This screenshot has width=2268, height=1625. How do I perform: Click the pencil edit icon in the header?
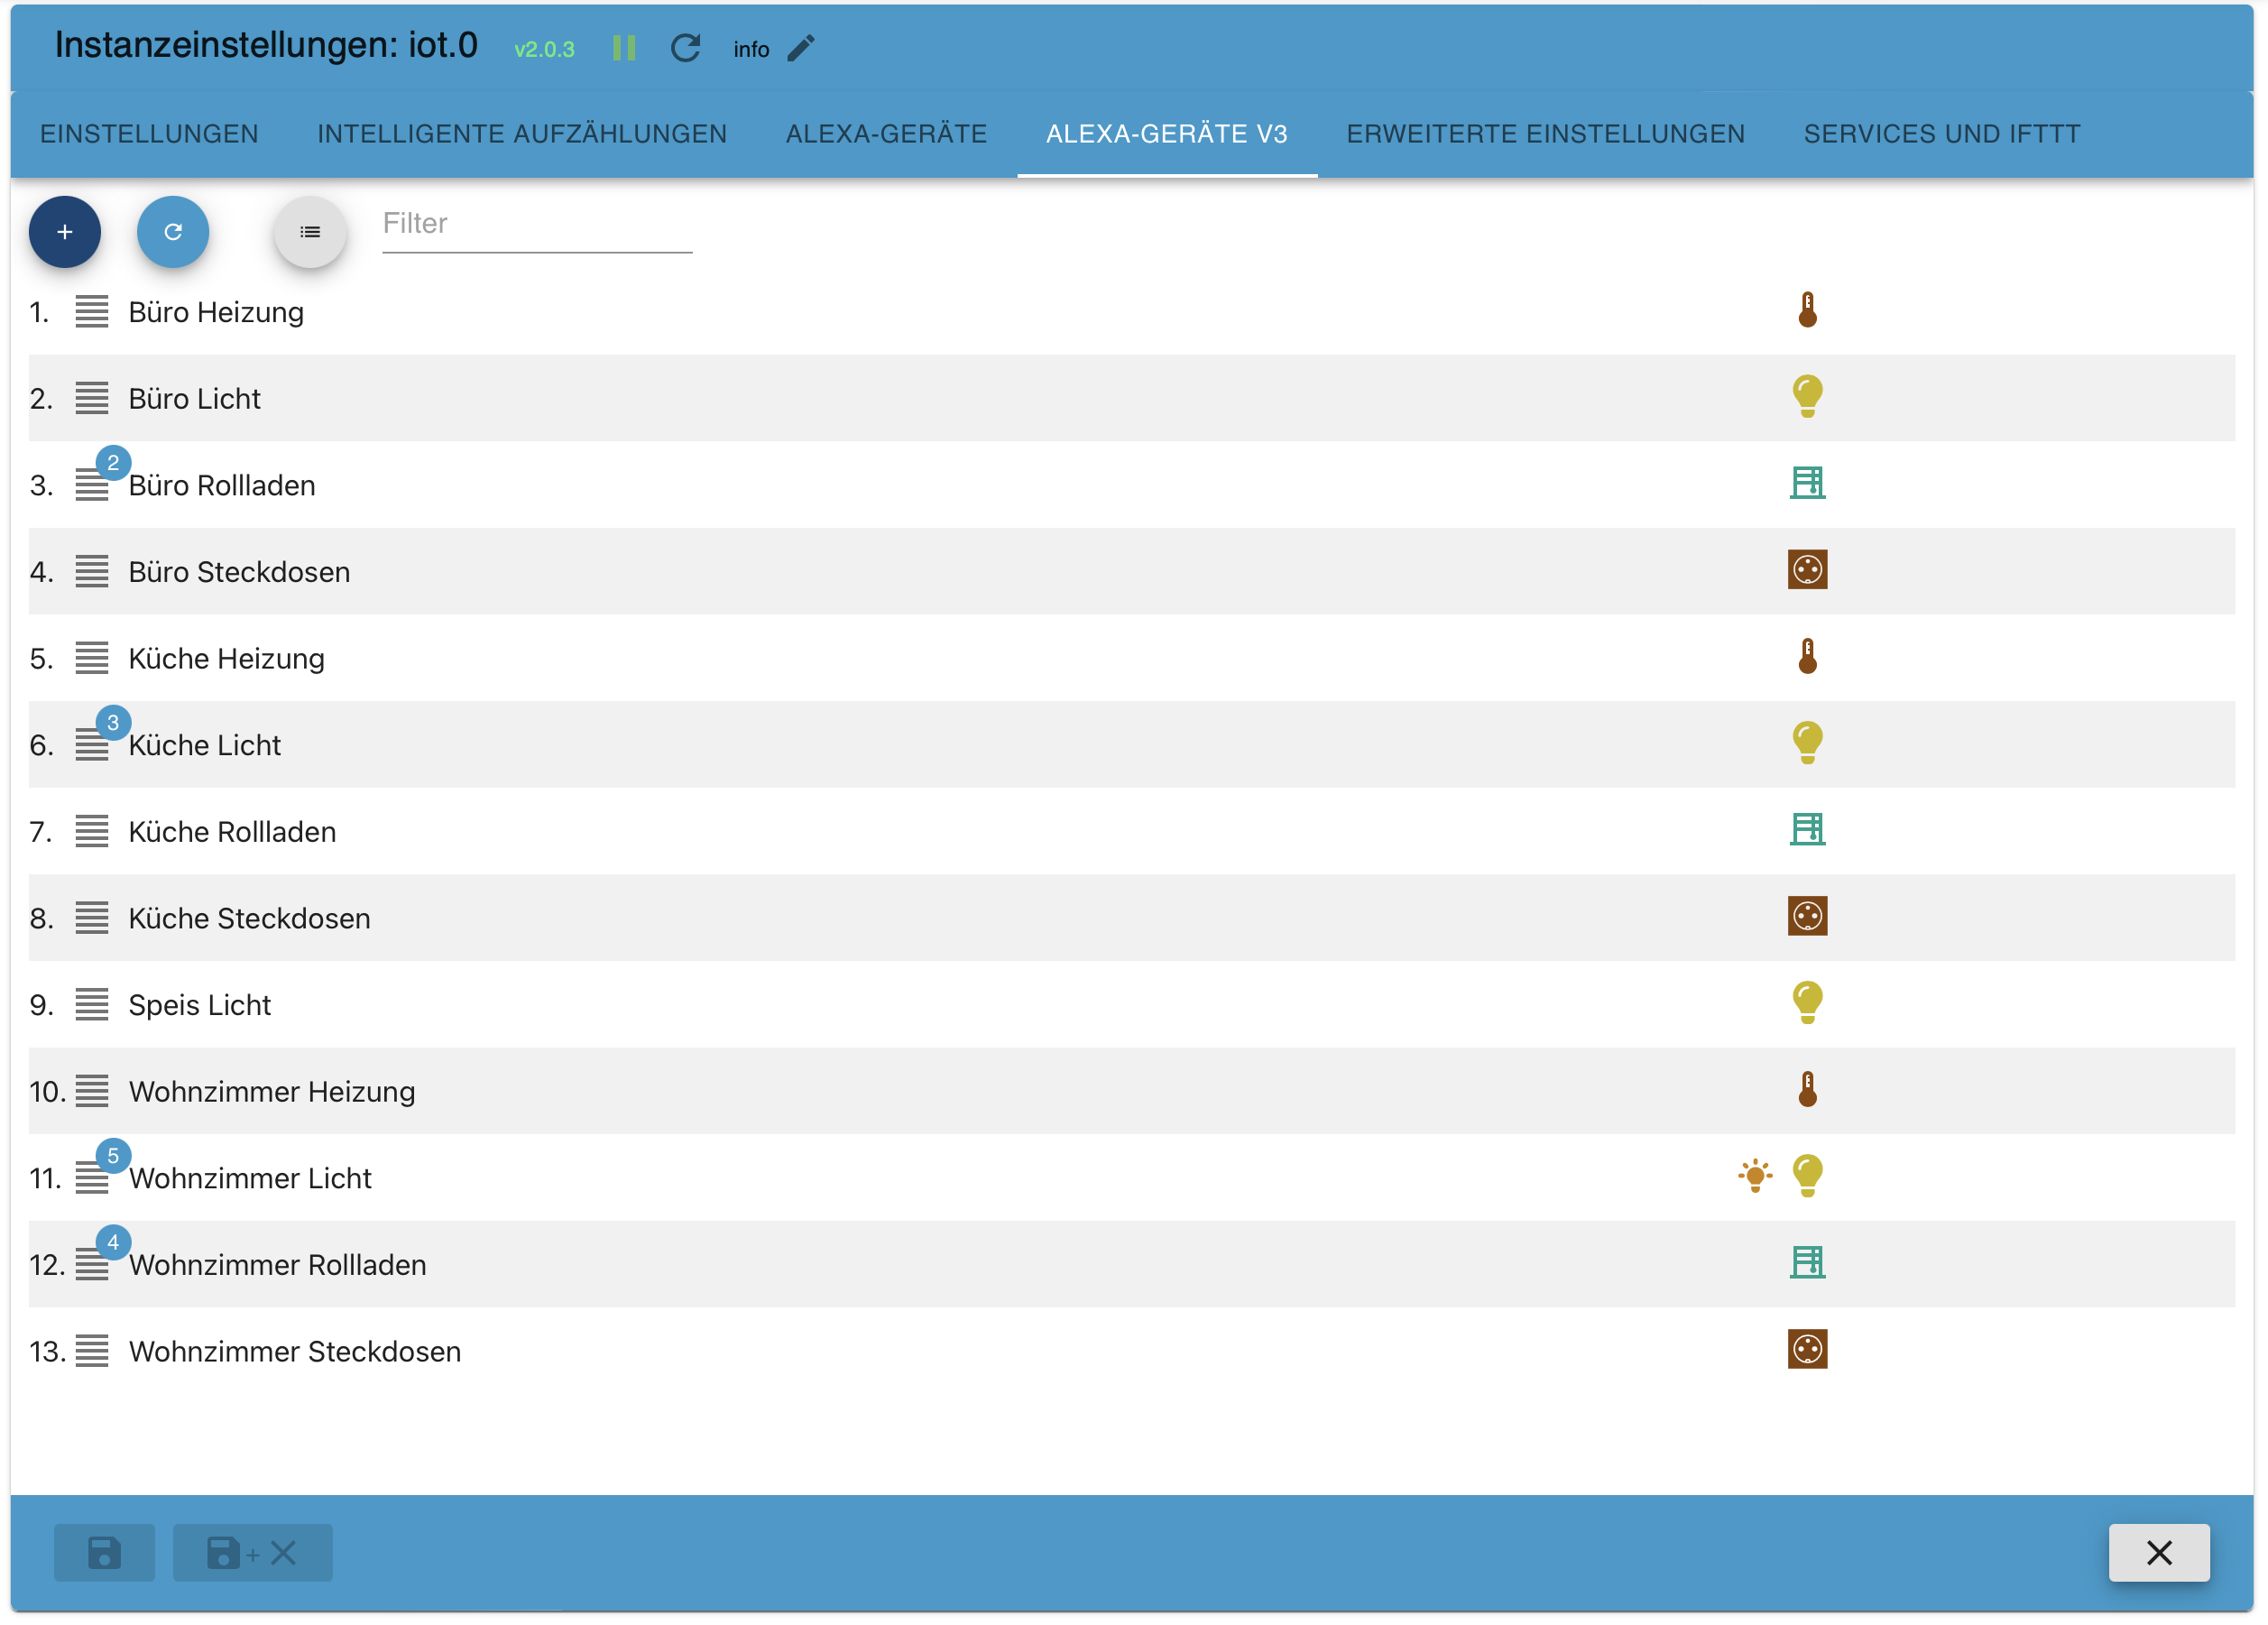point(799,47)
